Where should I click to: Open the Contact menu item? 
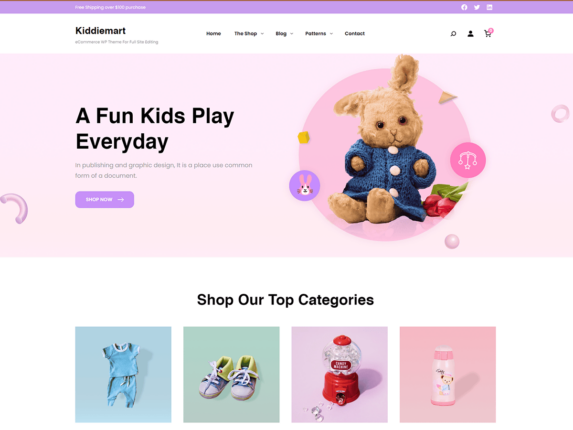click(x=354, y=34)
